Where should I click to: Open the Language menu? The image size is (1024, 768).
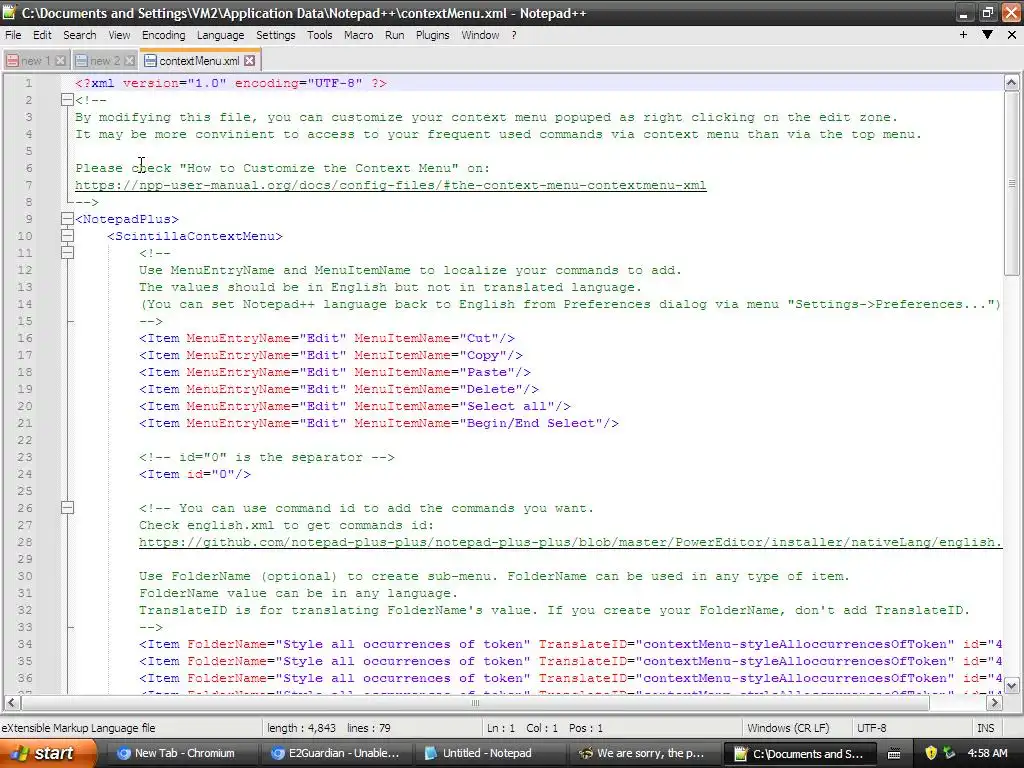click(221, 35)
